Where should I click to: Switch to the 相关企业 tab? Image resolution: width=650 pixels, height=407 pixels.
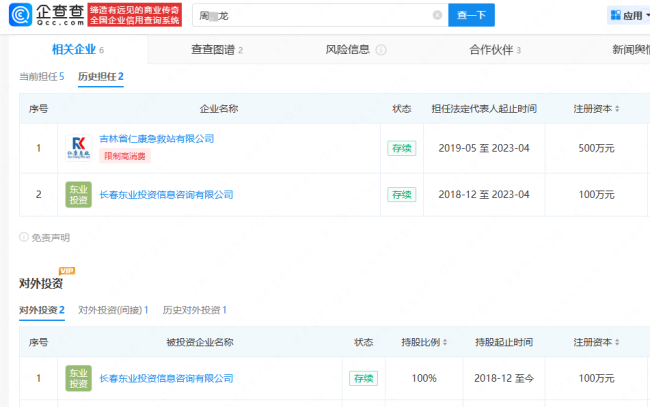(x=78, y=50)
